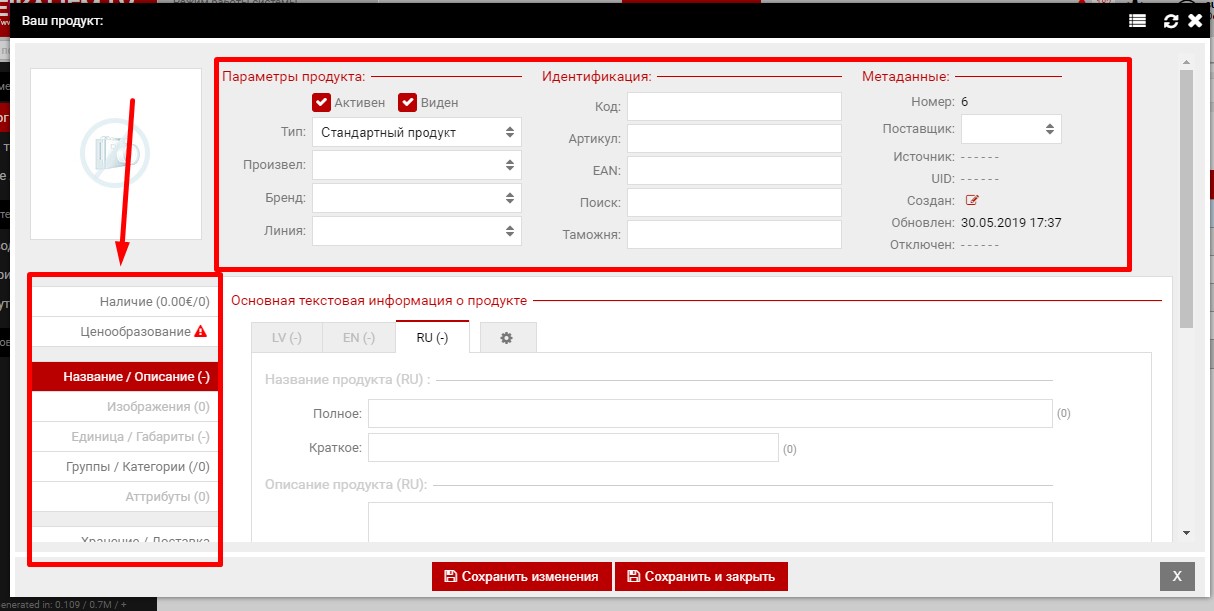Open the Тип dropdown
The width and height of the screenshot is (1214, 611).
tap(416, 132)
